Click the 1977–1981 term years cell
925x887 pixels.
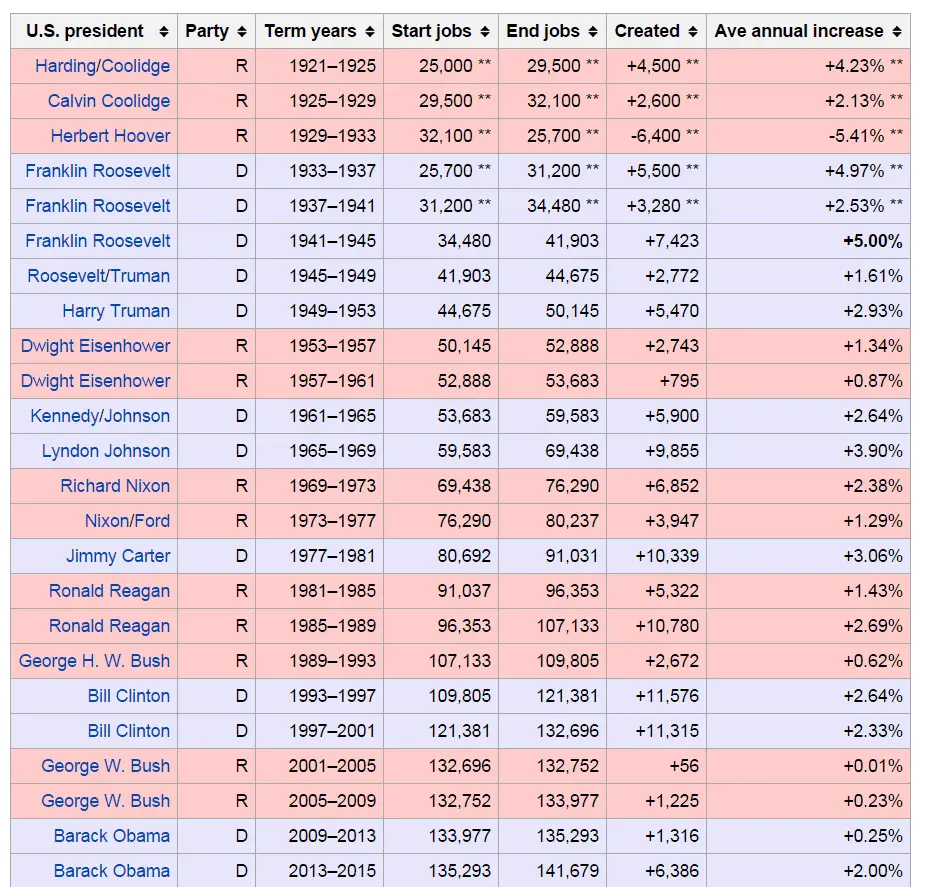[332, 556]
